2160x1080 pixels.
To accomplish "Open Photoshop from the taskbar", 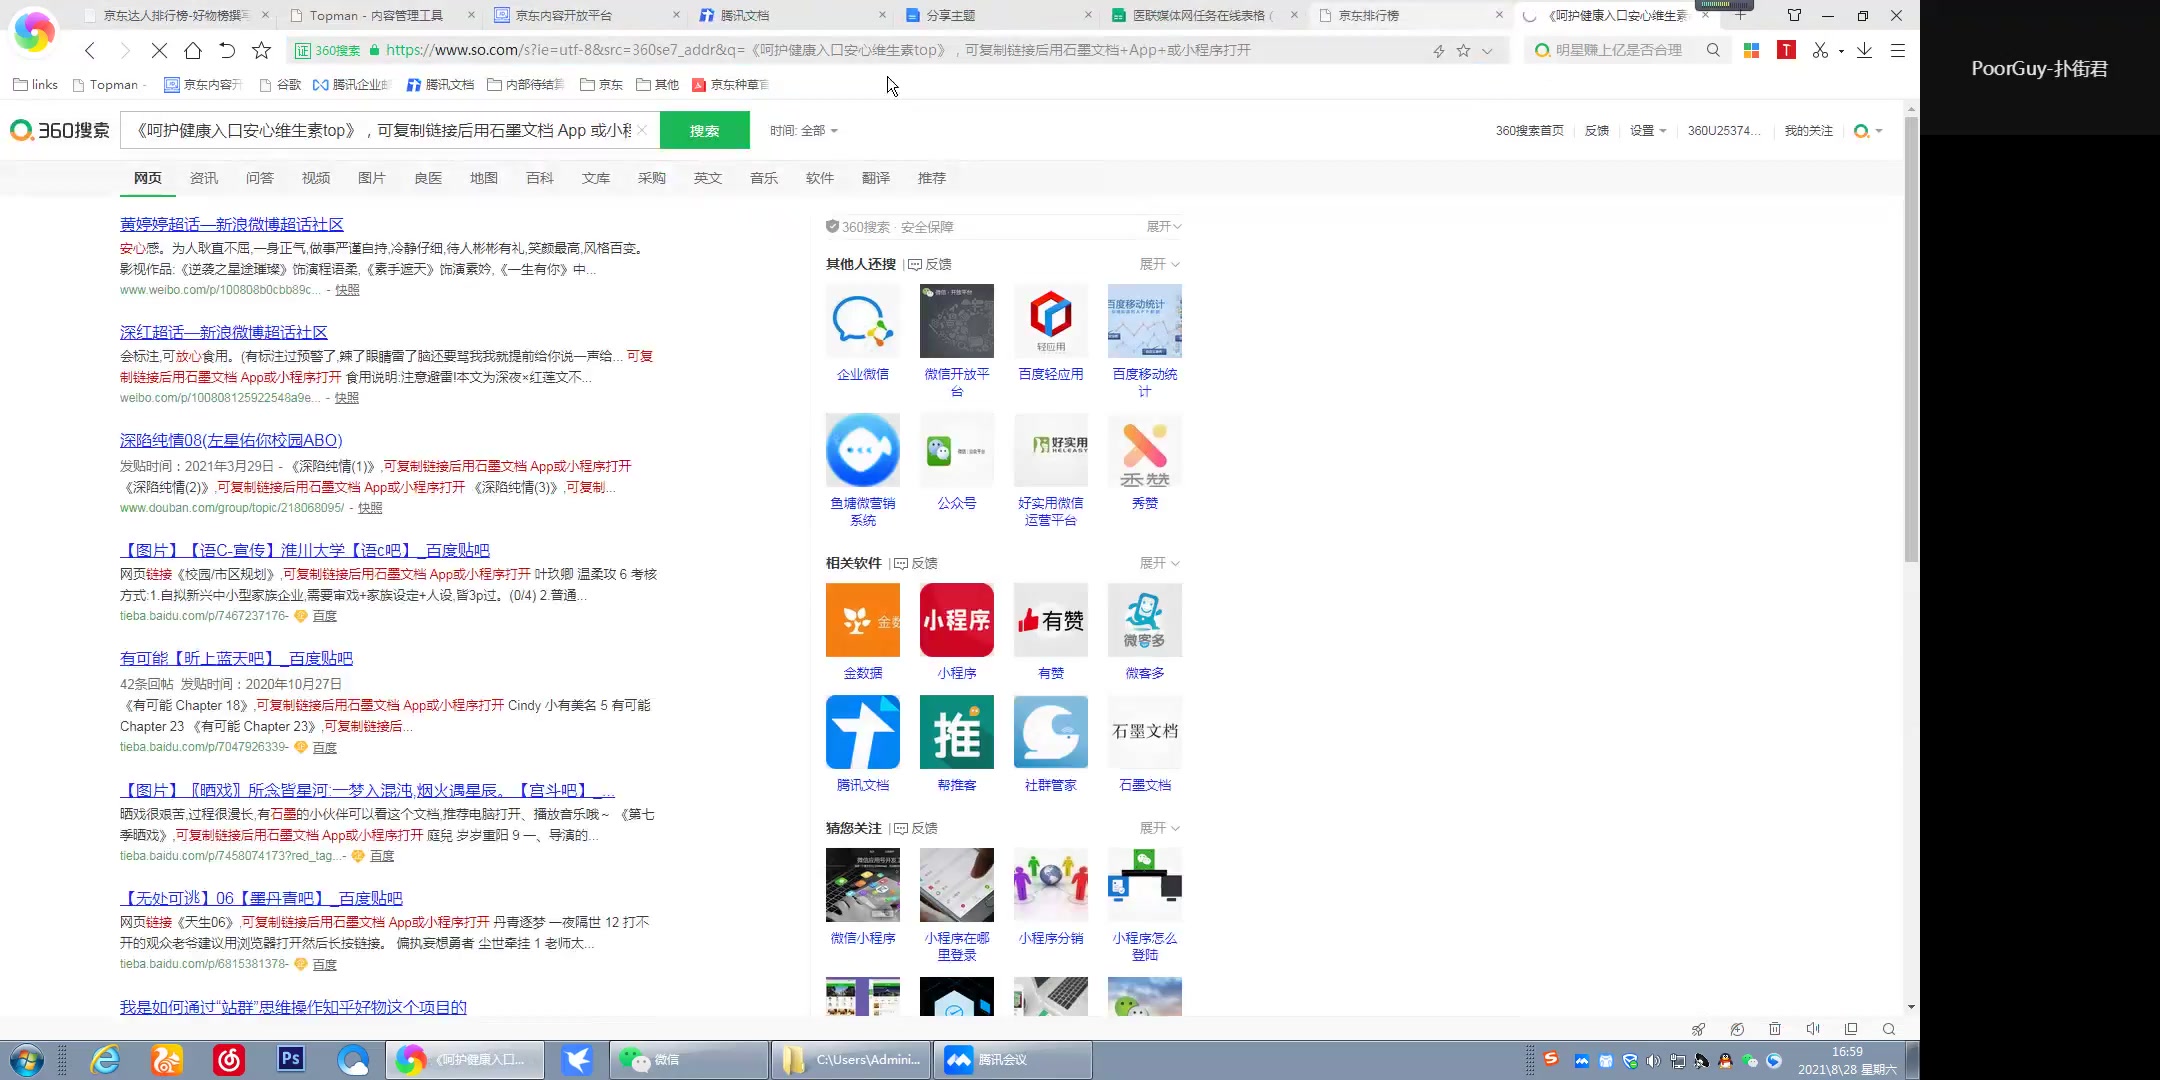I will (x=291, y=1059).
